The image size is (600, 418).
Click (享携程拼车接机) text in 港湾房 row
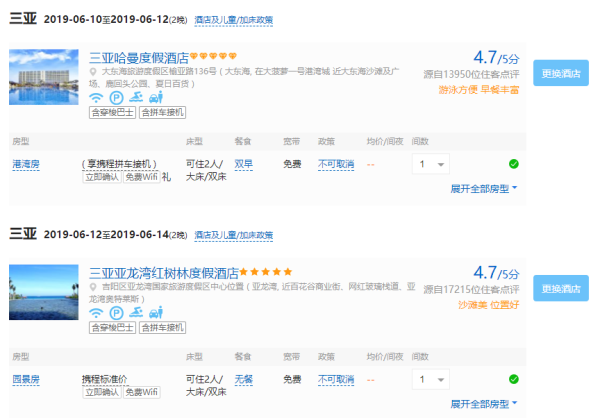coord(119,164)
